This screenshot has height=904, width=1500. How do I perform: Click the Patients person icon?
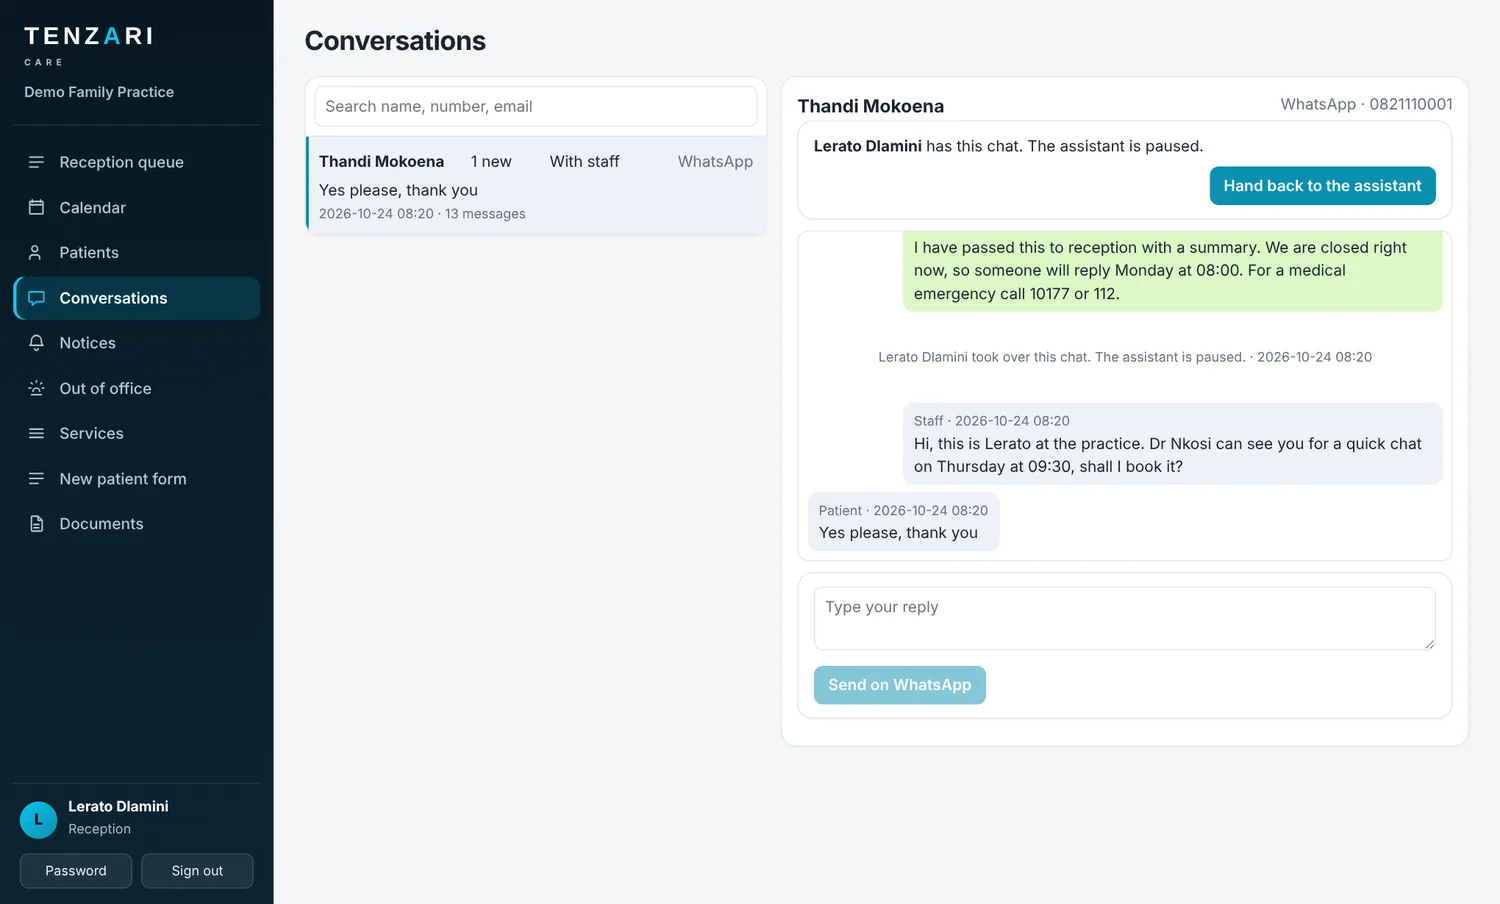(x=36, y=253)
